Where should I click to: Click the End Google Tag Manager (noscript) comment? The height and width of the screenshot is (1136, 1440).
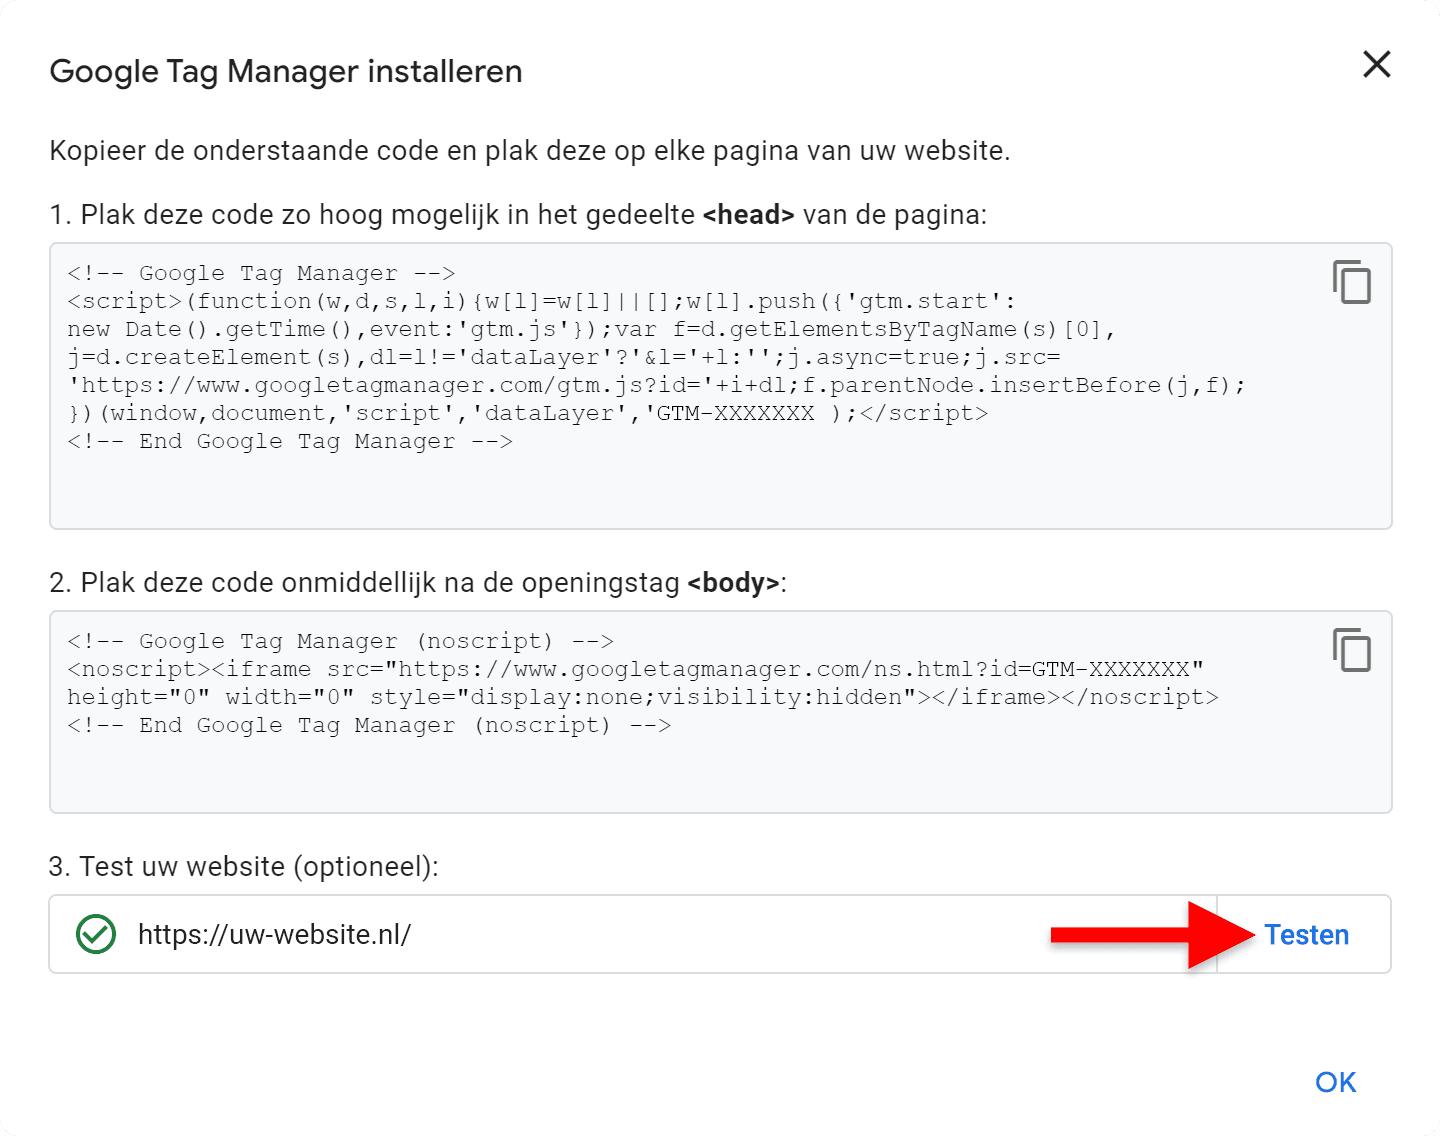click(x=369, y=725)
